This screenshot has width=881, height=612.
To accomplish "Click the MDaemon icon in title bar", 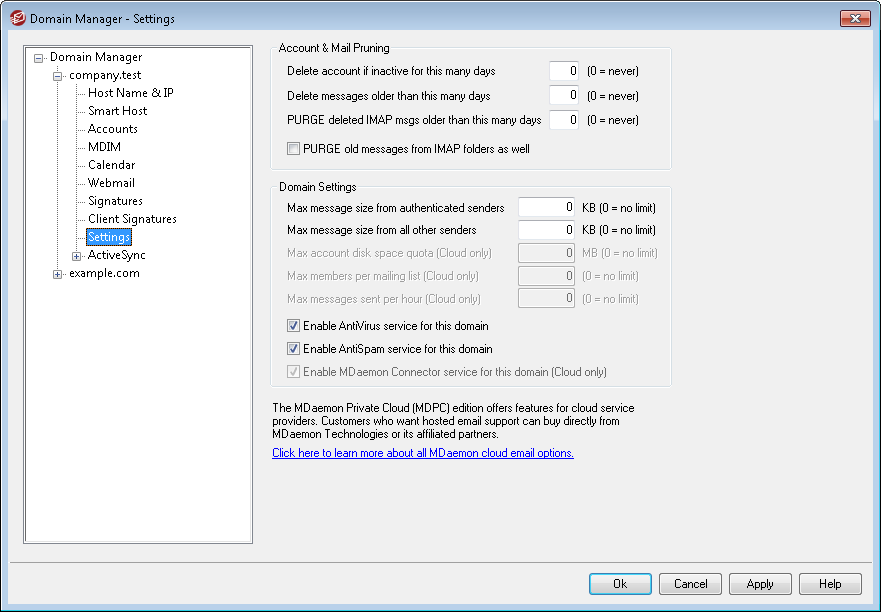I will click(x=17, y=17).
